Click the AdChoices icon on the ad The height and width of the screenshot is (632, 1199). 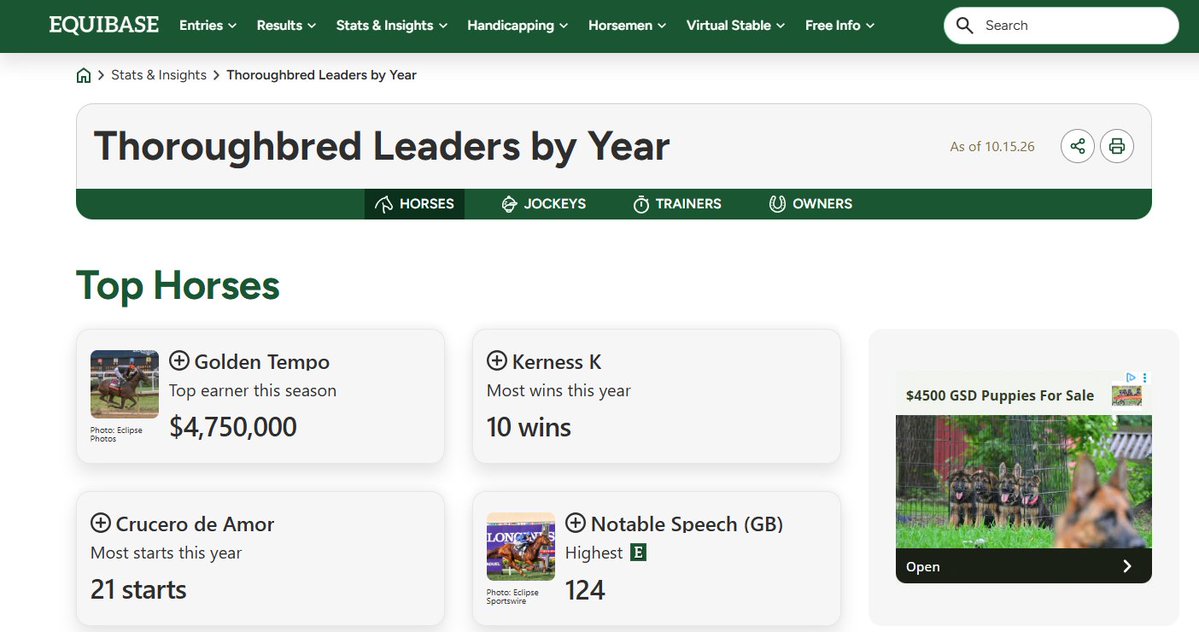(1131, 378)
